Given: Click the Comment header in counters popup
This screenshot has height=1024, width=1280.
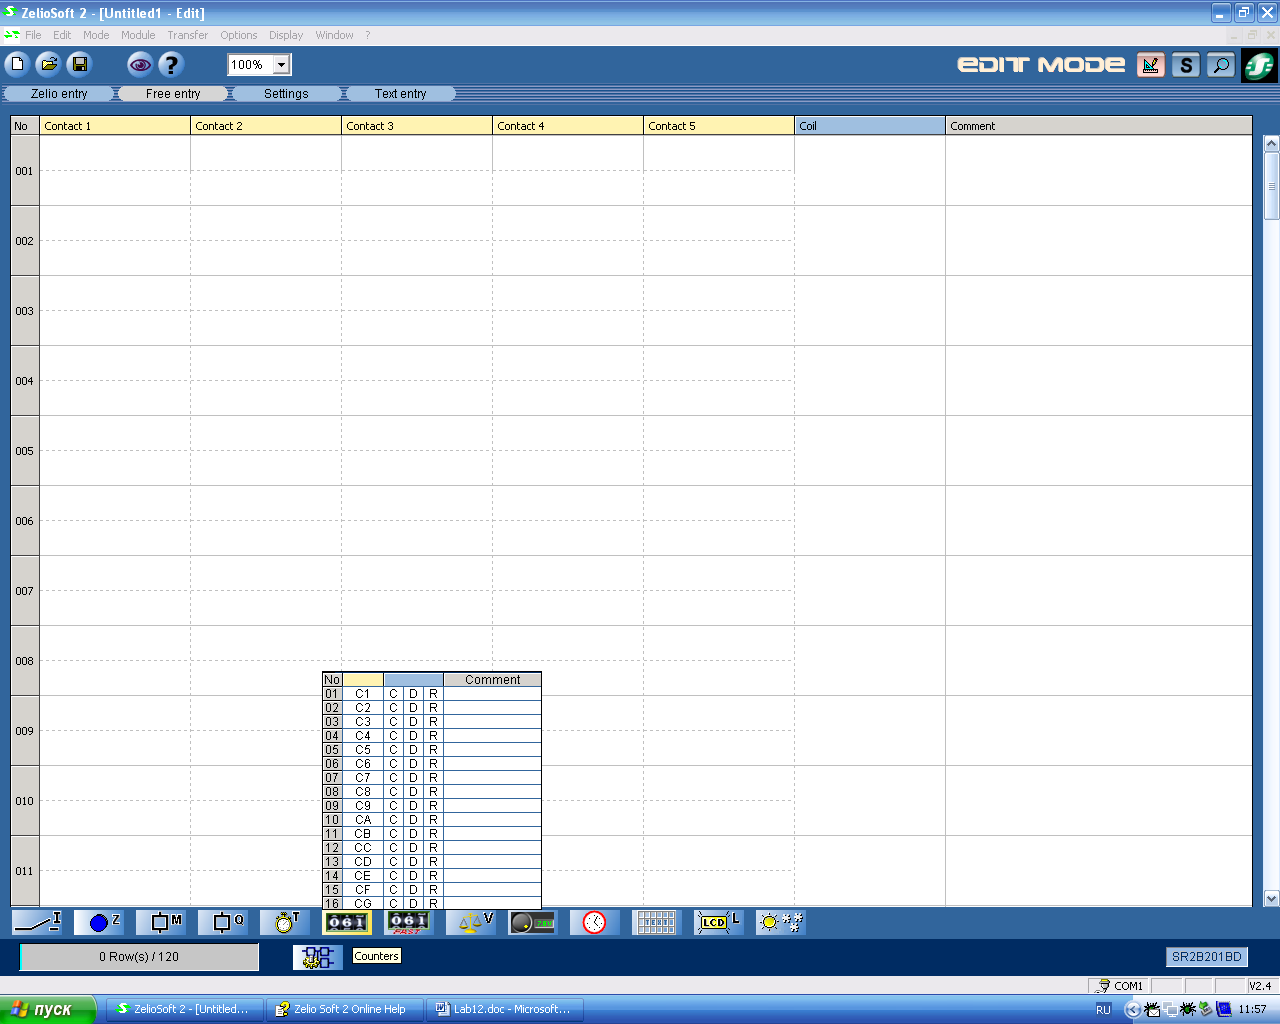Looking at the screenshot, I should [x=492, y=680].
